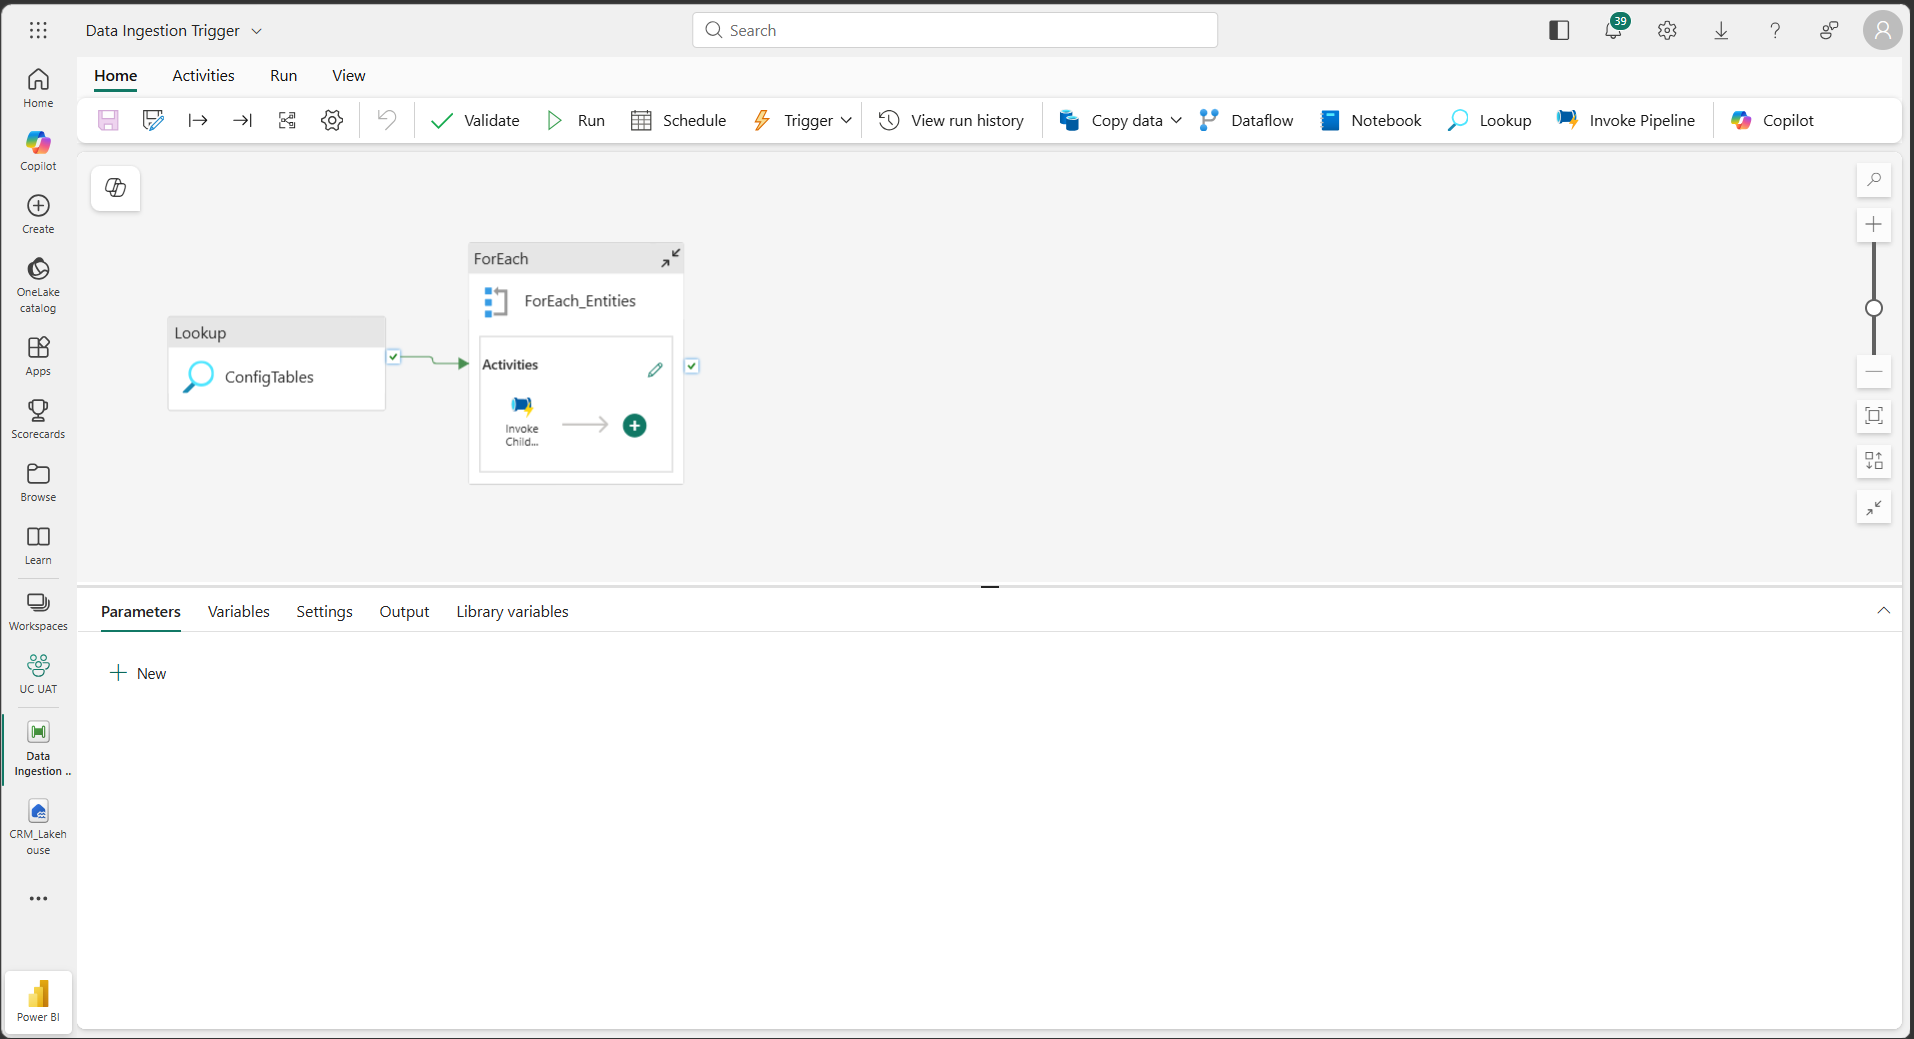Image resolution: width=1914 pixels, height=1039 pixels.
Task: Open Create in left sidebar
Action: coord(38,214)
